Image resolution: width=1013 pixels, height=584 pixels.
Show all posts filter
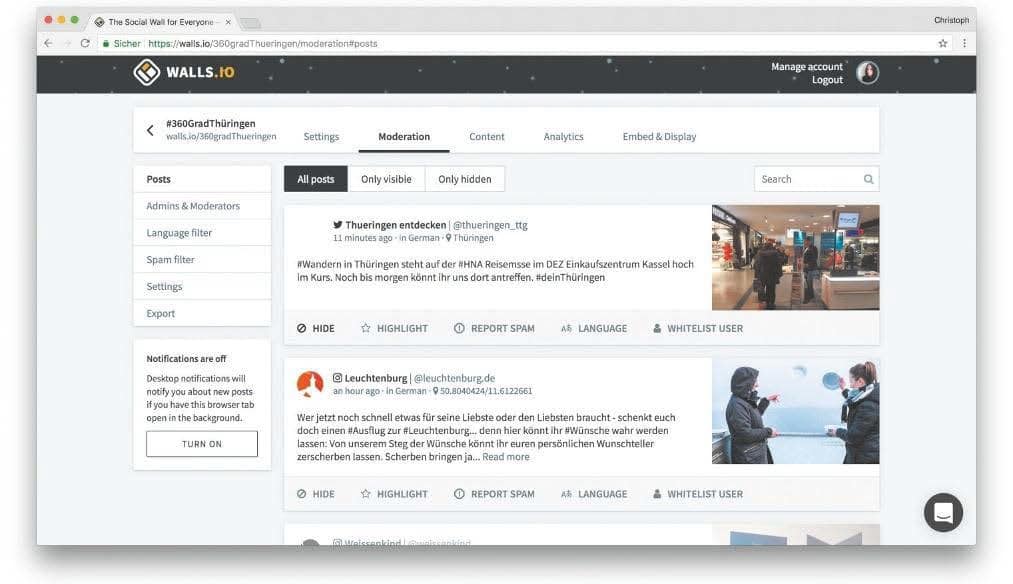[316, 179]
